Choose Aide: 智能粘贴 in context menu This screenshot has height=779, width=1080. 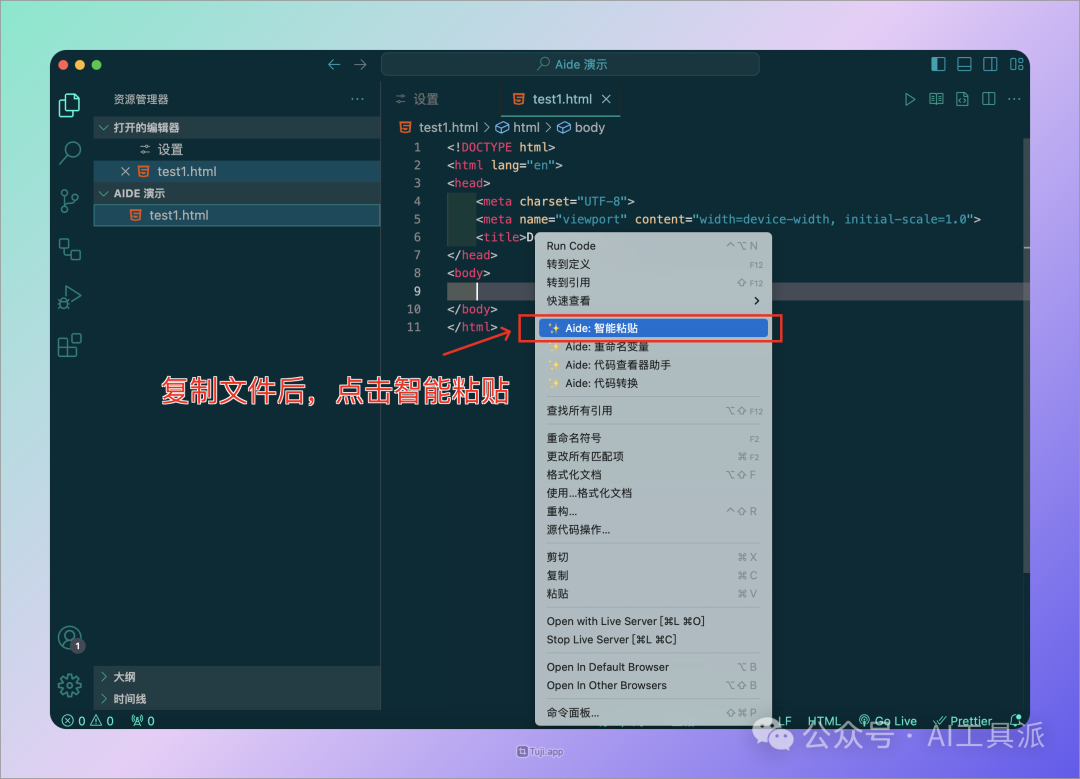(653, 329)
